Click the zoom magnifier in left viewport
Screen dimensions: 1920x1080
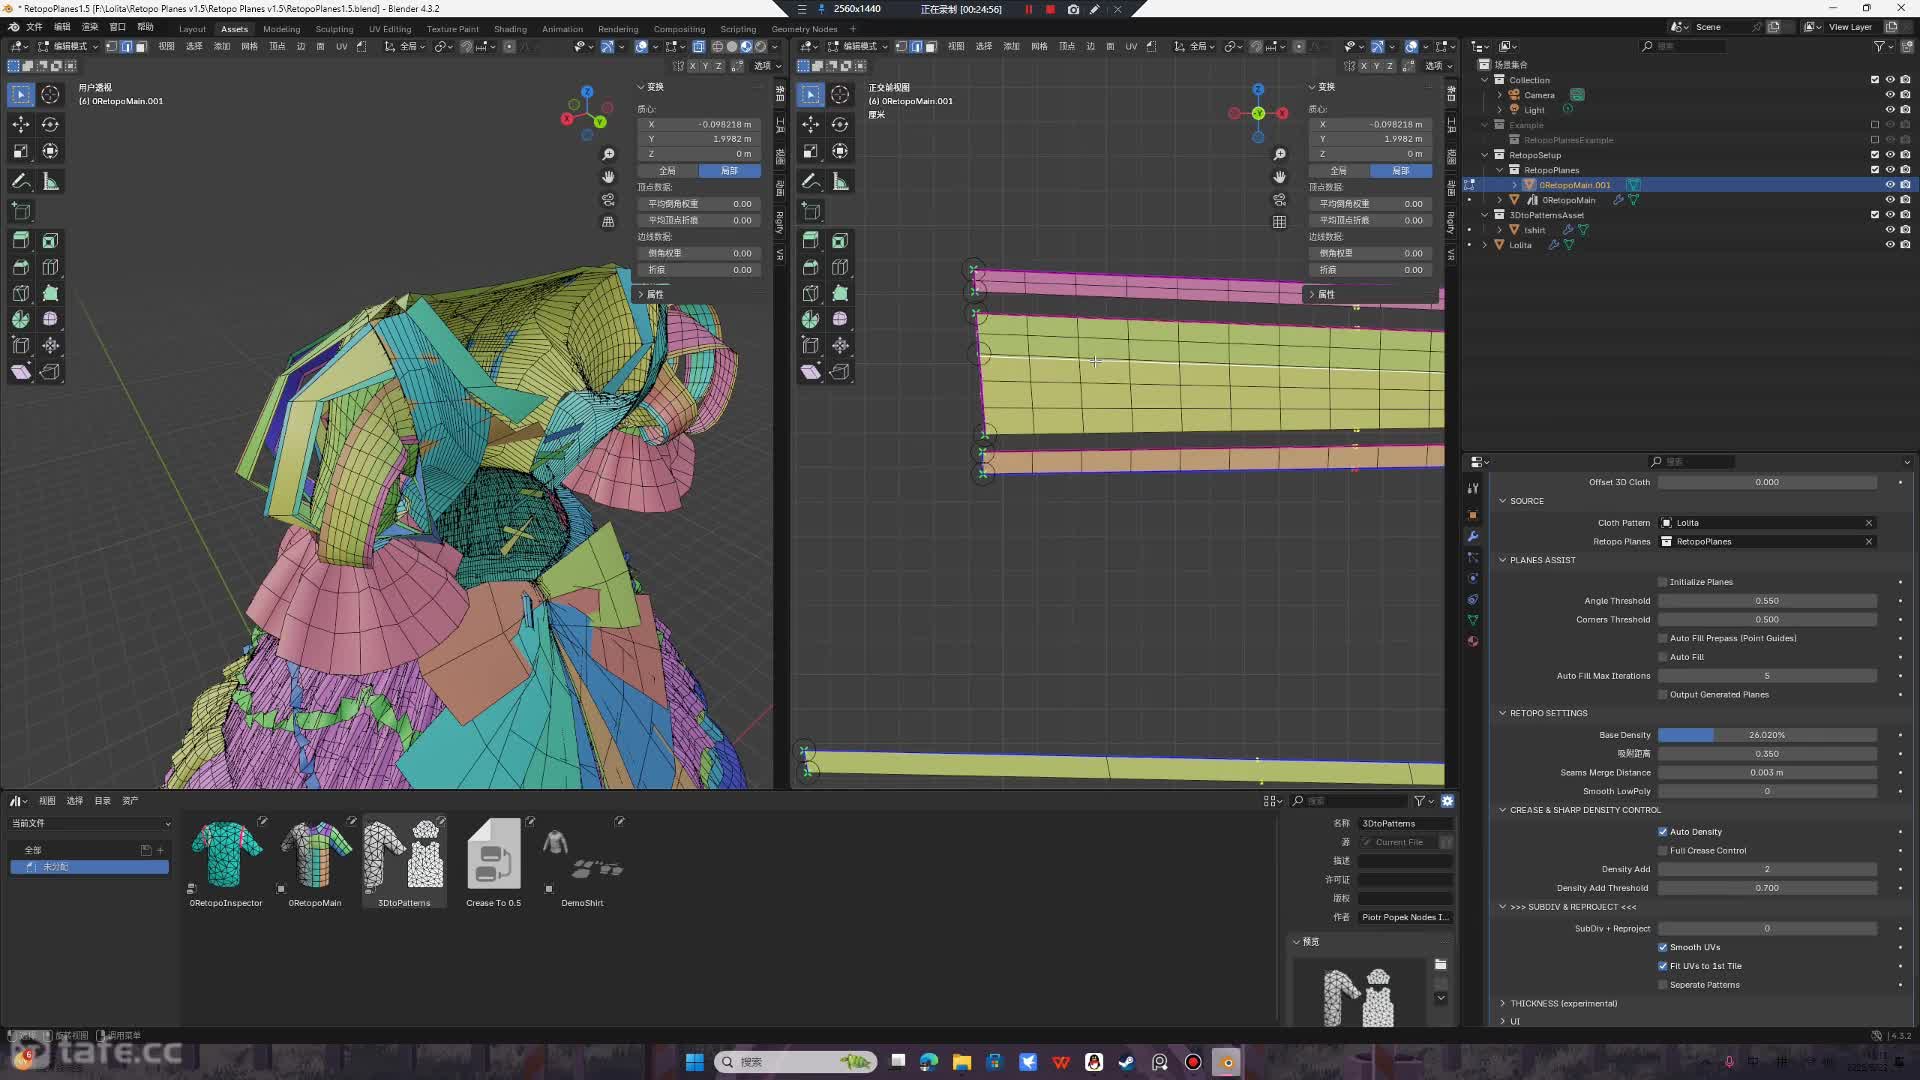(608, 155)
